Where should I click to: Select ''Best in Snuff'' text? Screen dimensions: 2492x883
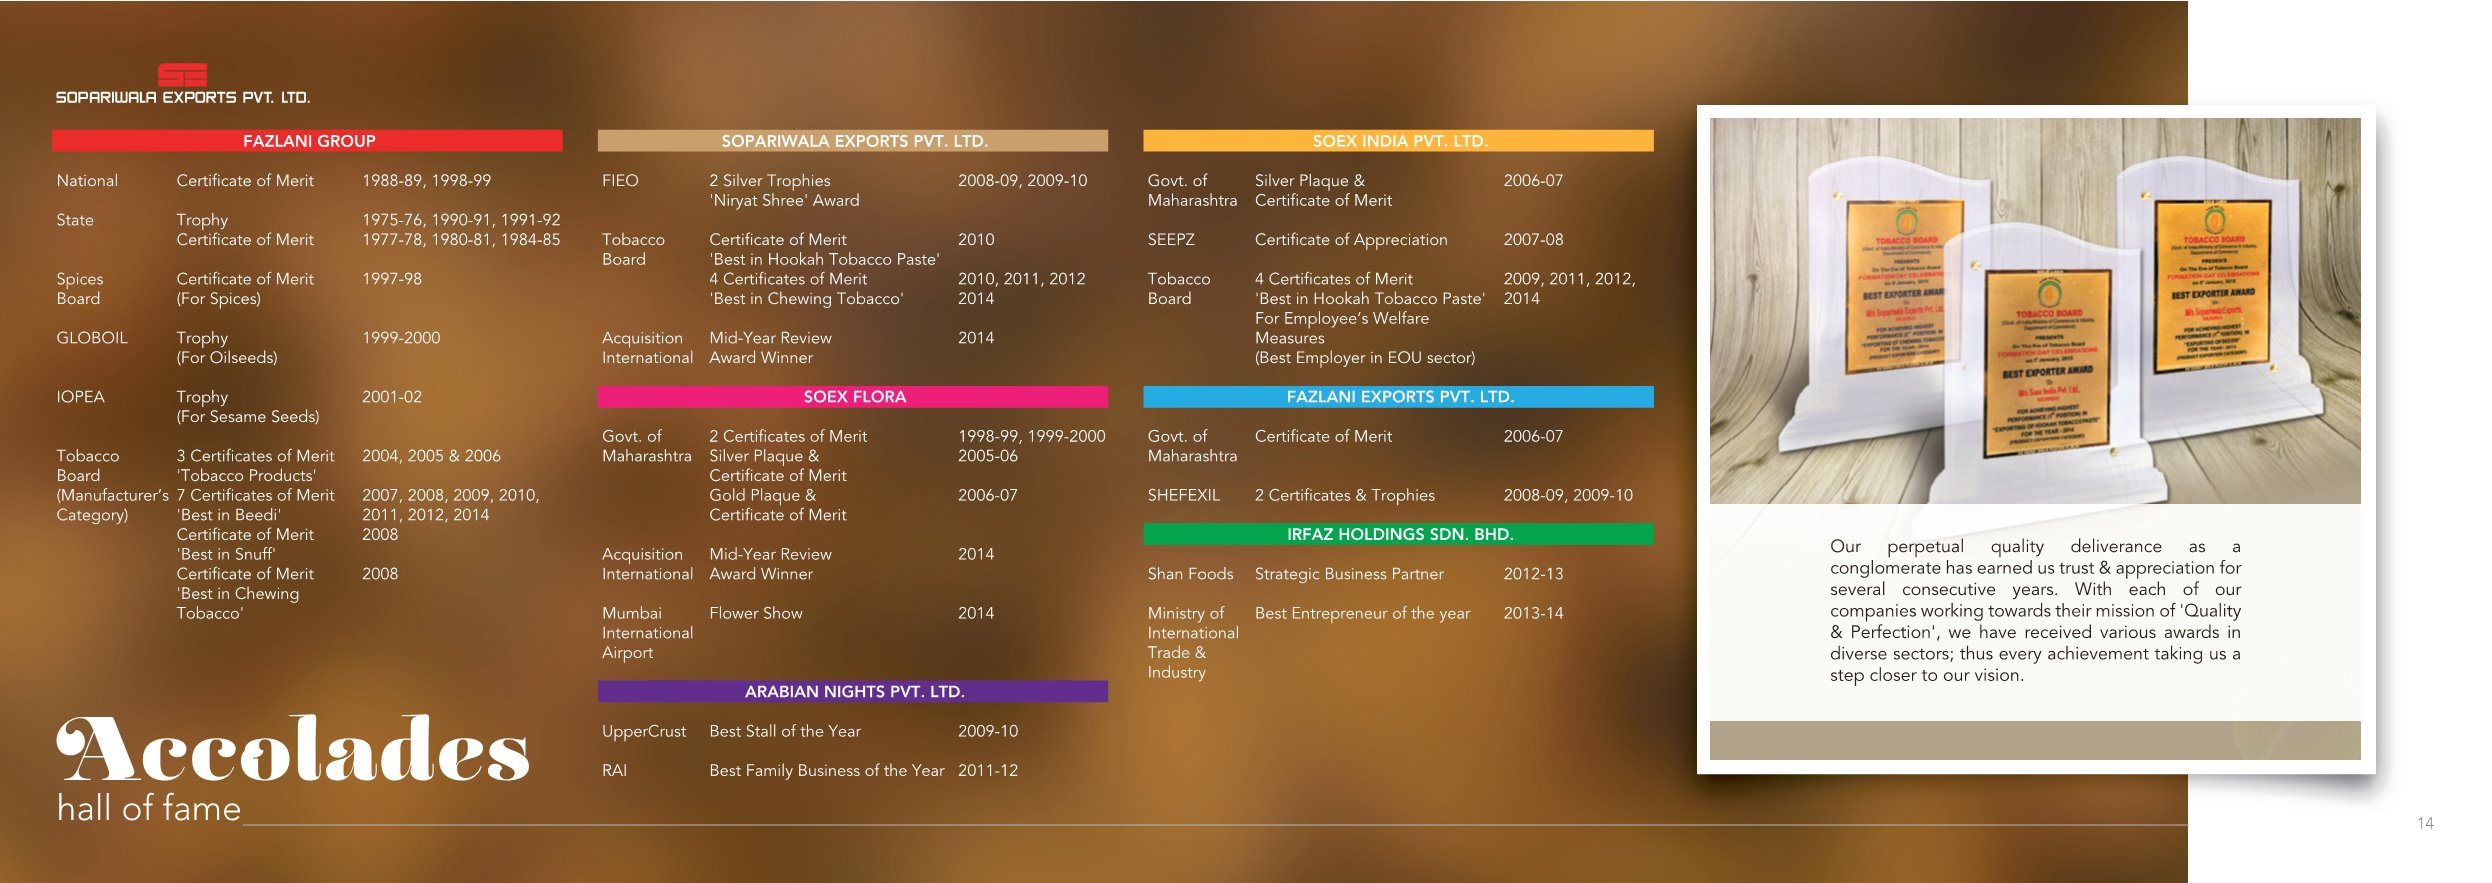pos(226,554)
